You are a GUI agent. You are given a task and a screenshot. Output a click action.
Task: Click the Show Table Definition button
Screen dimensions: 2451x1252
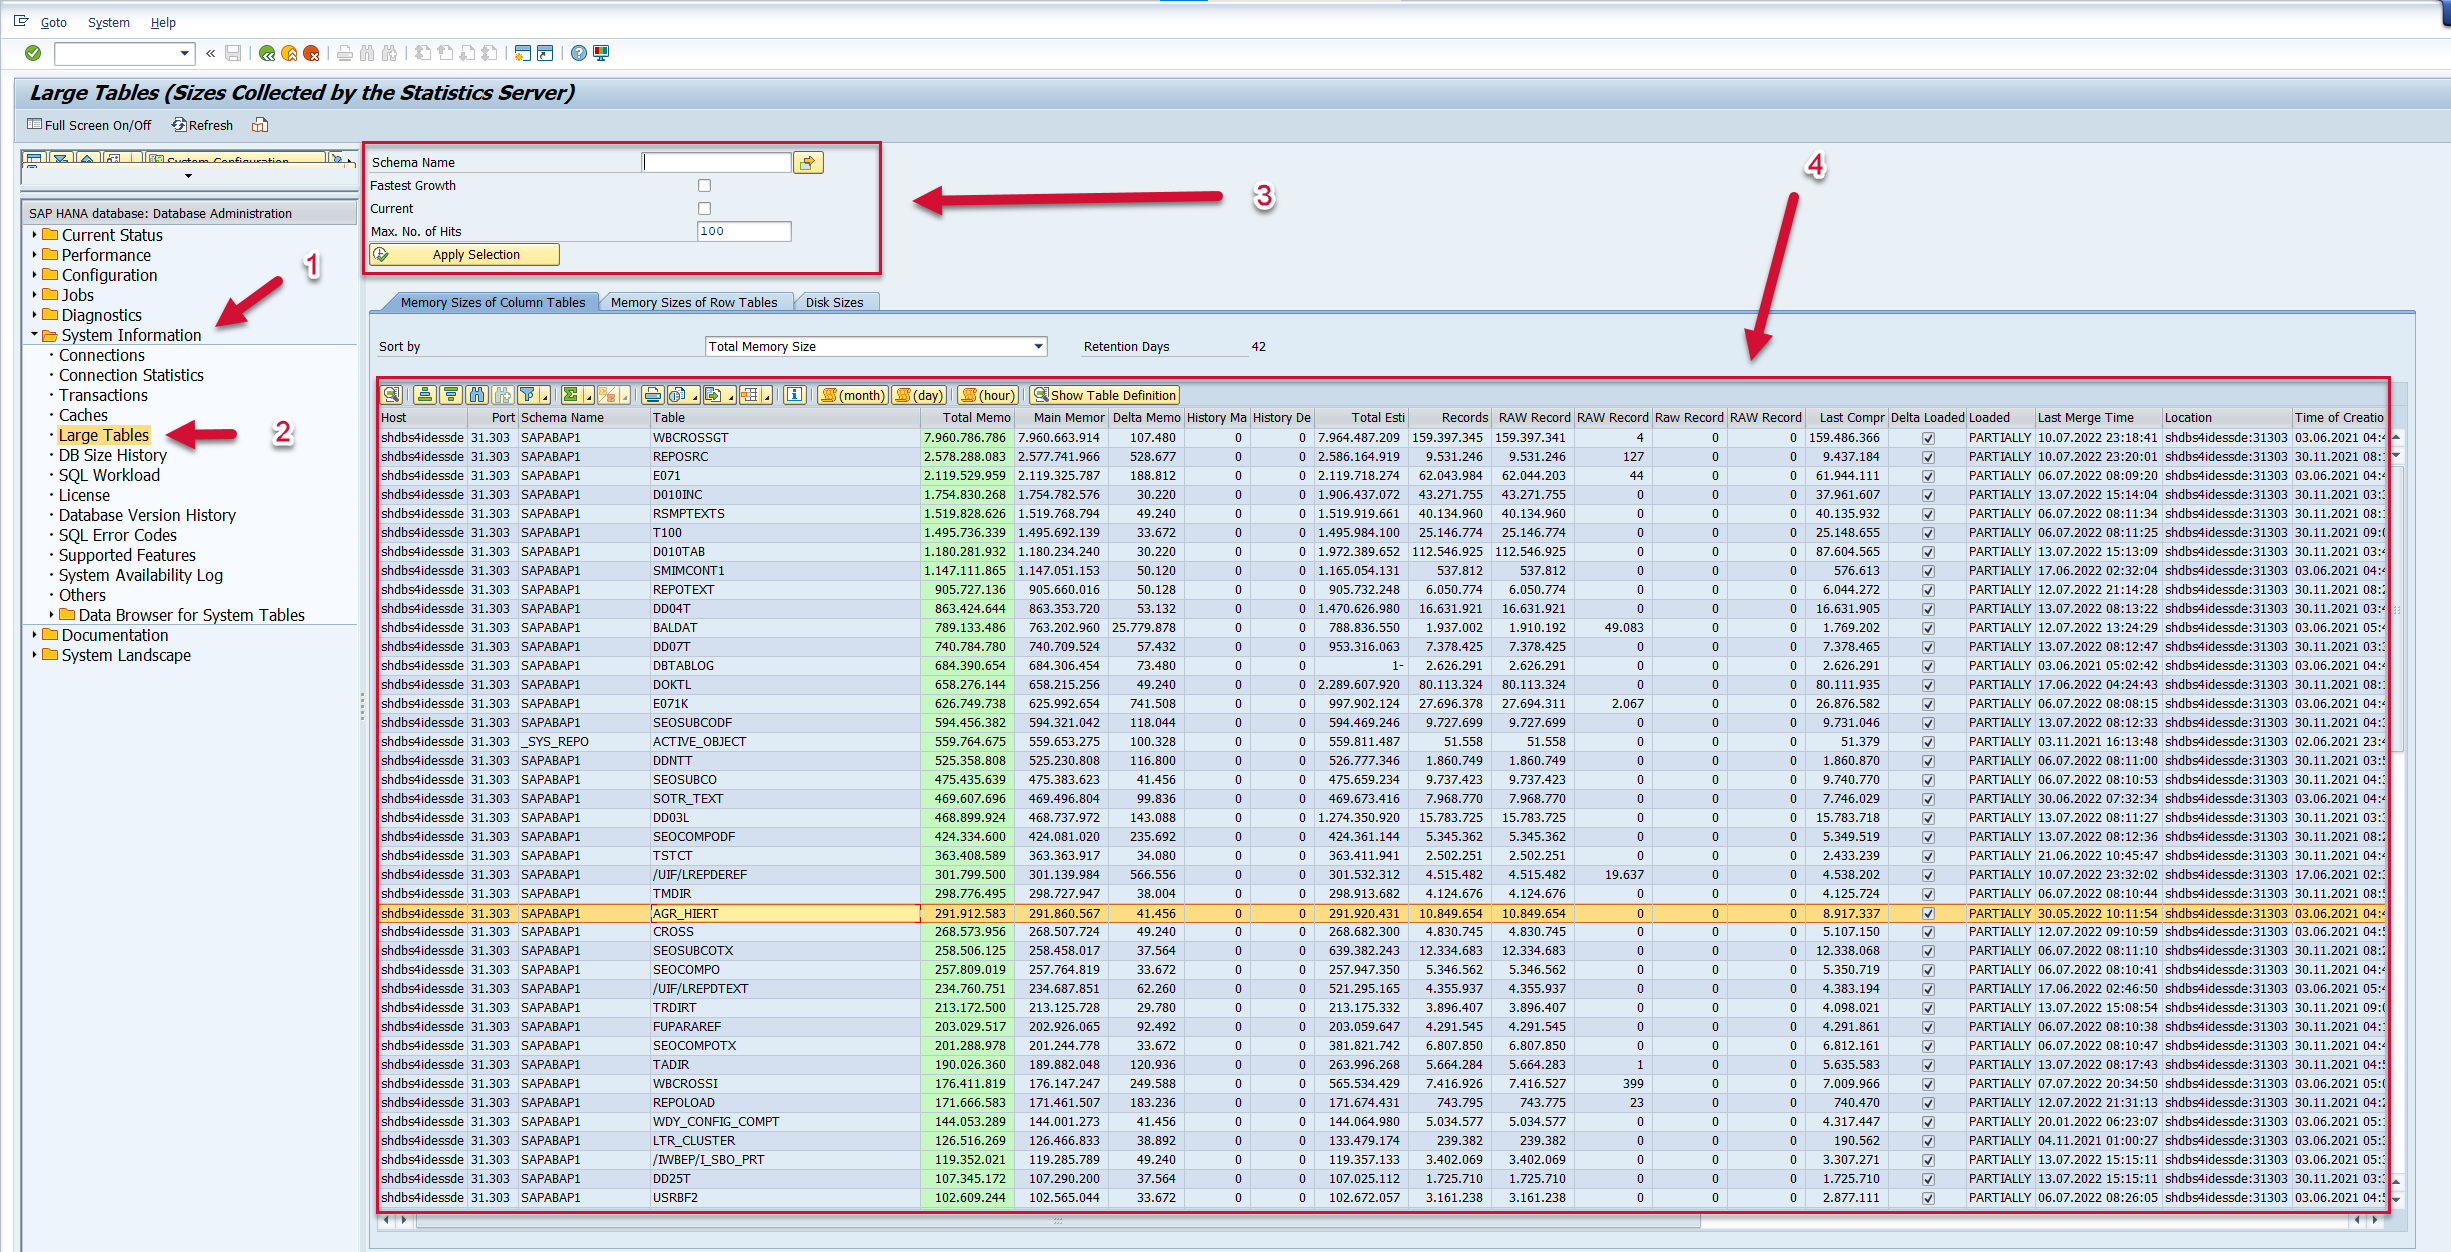tap(1104, 395)
